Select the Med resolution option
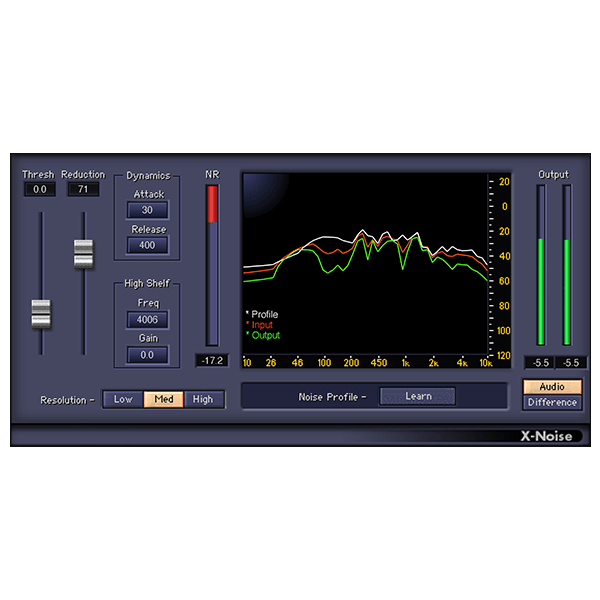Viewport: 600px width, 600px height. pos(164,399)
